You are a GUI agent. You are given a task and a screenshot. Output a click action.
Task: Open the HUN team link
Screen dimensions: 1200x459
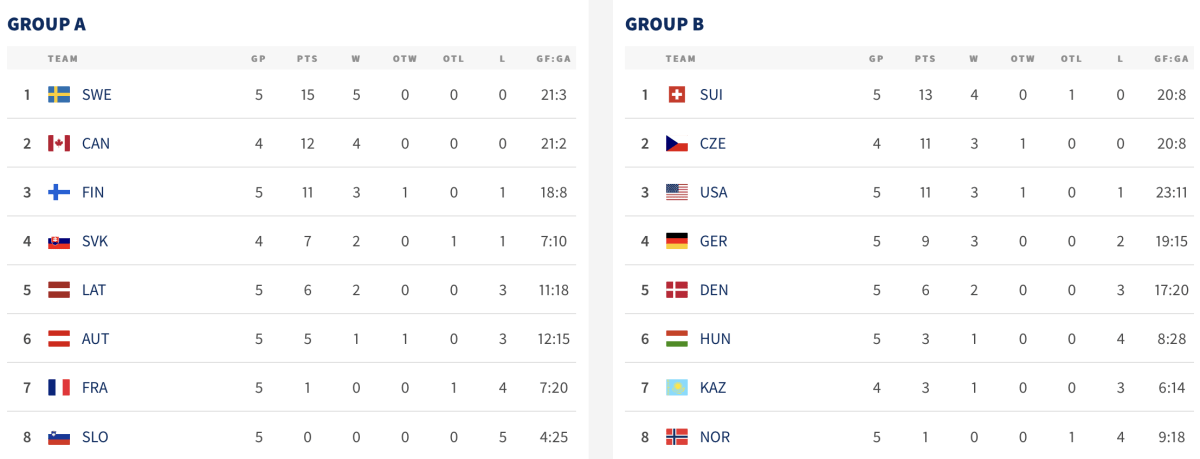(x=715, y=339)
